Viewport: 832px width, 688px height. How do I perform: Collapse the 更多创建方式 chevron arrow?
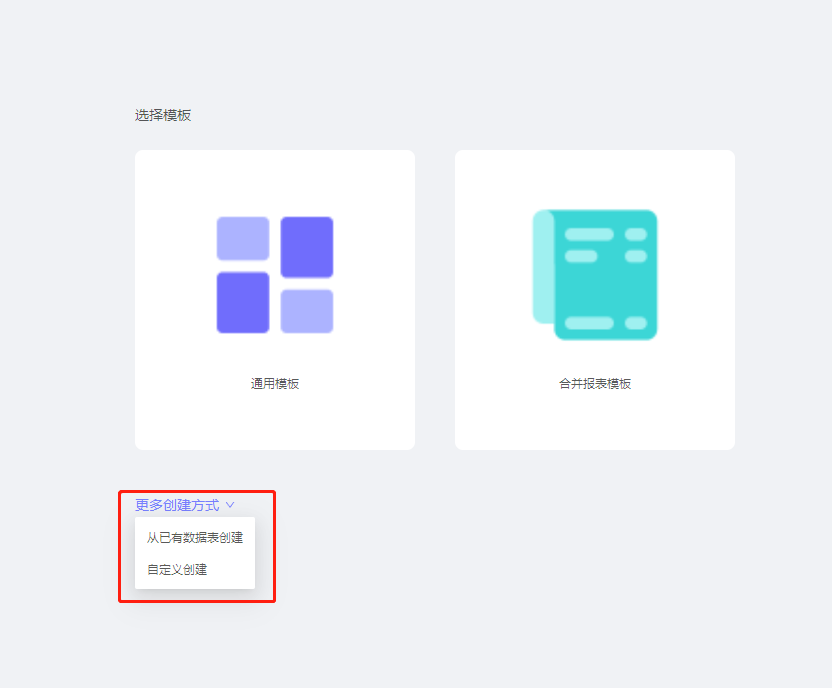pyautogui.click(x=230, y=505)
